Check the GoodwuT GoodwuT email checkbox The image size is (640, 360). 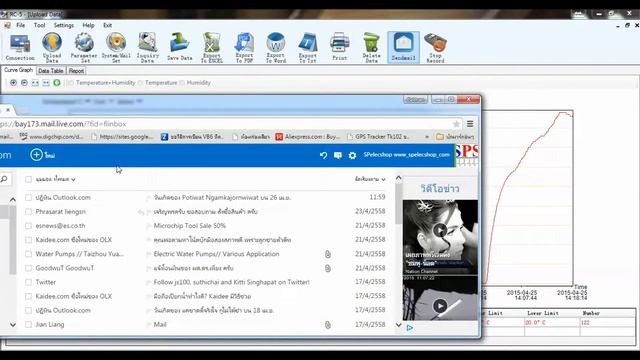click(28, 268)
